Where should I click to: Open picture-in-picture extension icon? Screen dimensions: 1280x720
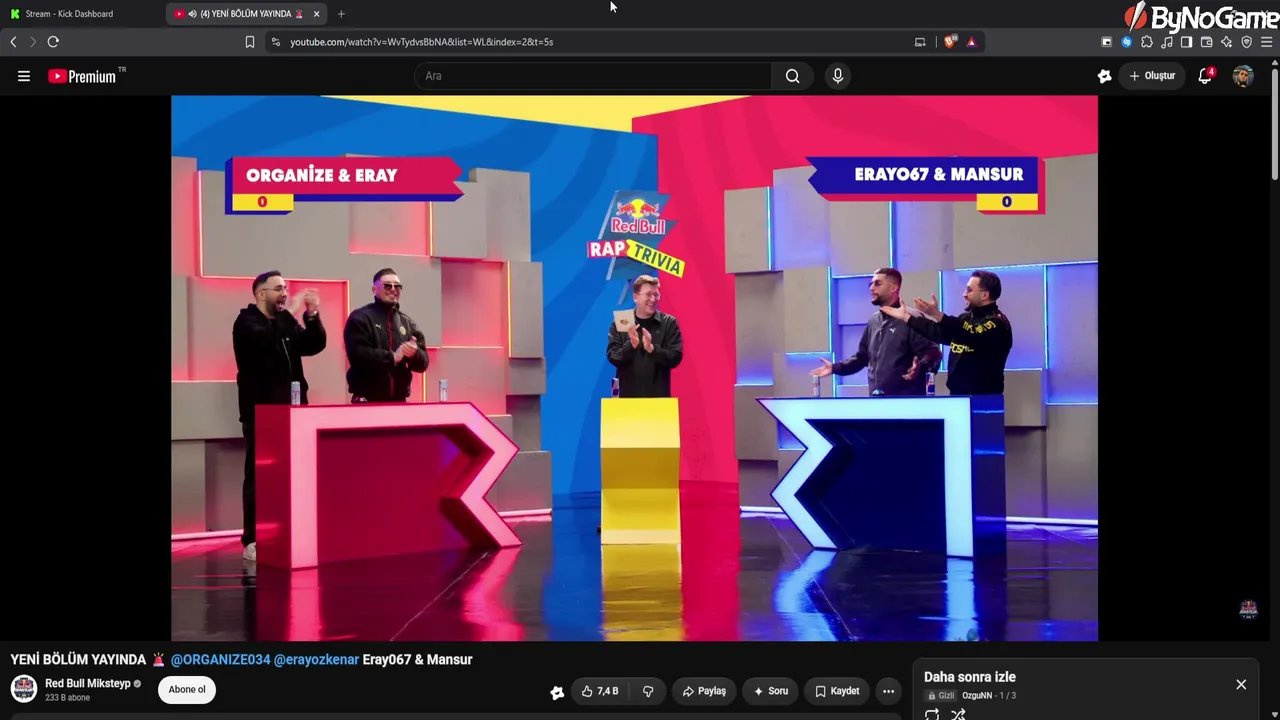[1106, 42]
